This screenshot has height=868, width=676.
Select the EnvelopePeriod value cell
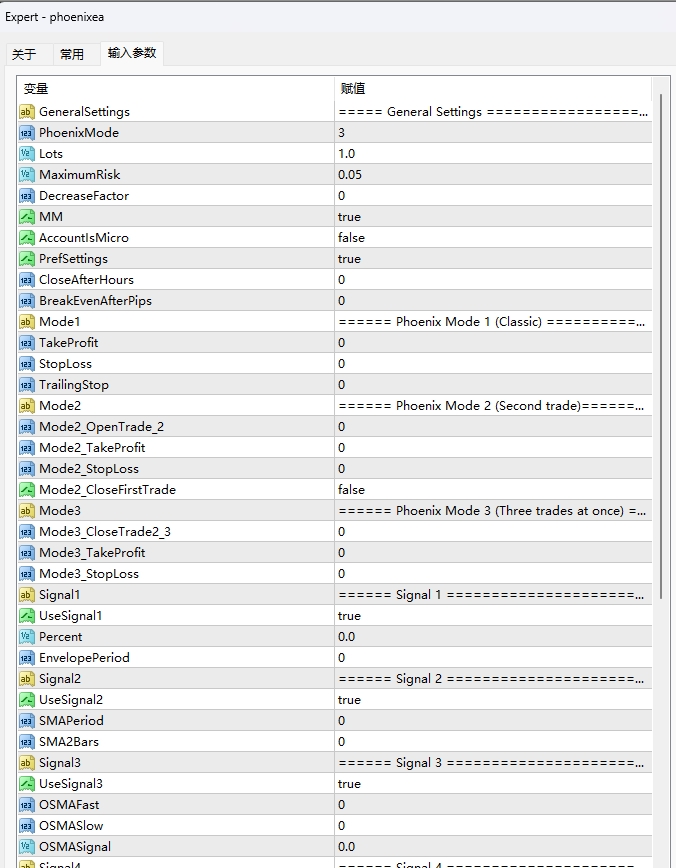pos(493,658)
